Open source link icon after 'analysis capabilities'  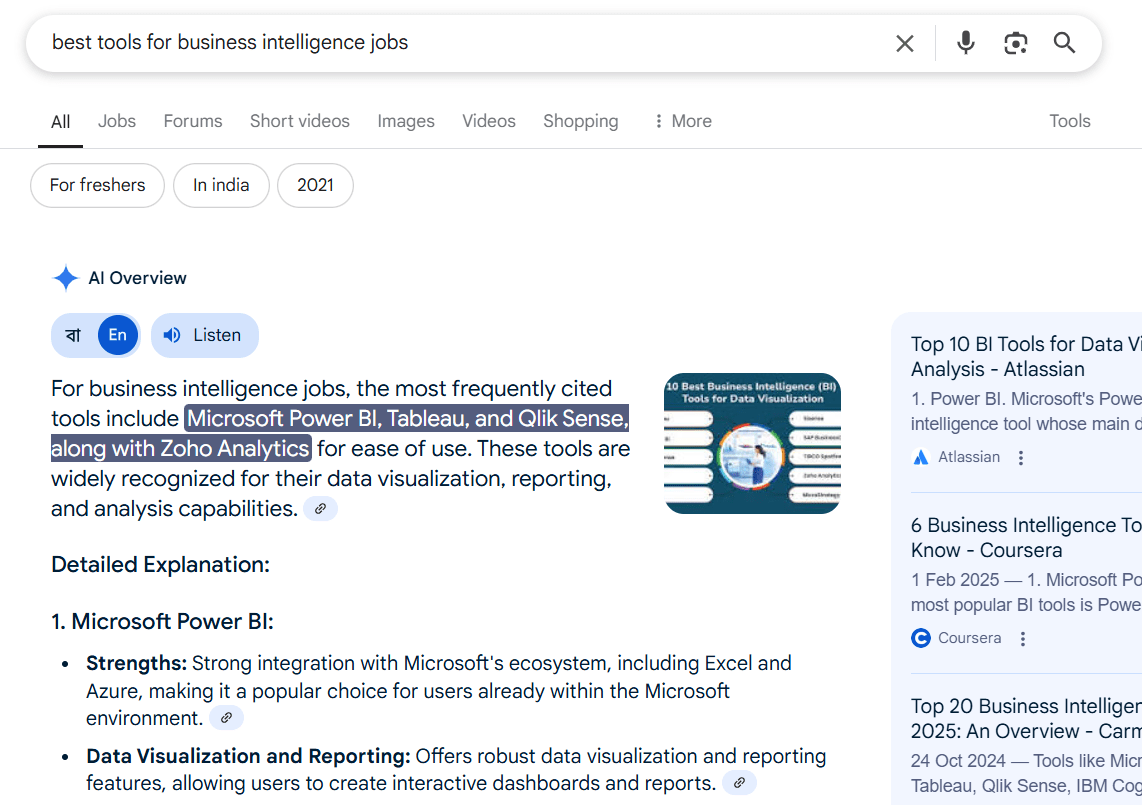click(320, 508)
